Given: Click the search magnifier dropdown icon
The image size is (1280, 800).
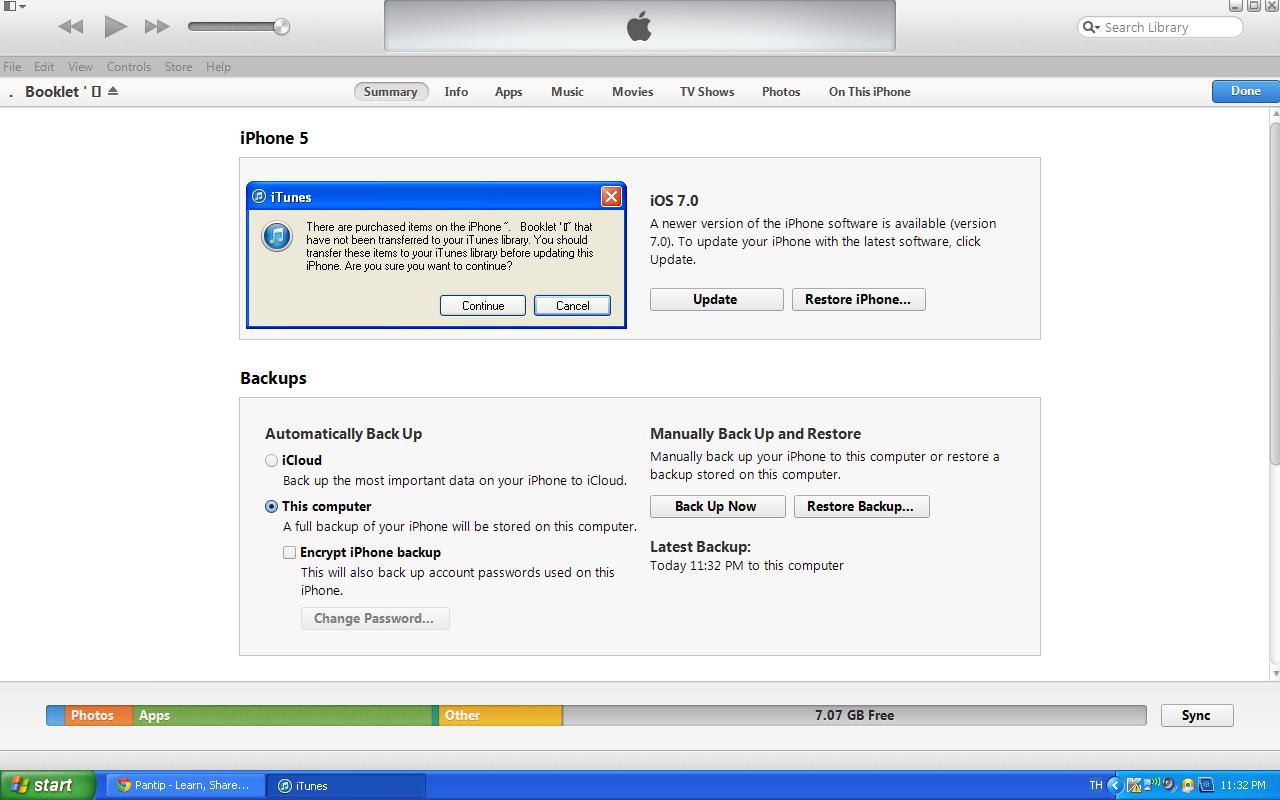Looking at the screenshot, I should [x=1091, y=27].
